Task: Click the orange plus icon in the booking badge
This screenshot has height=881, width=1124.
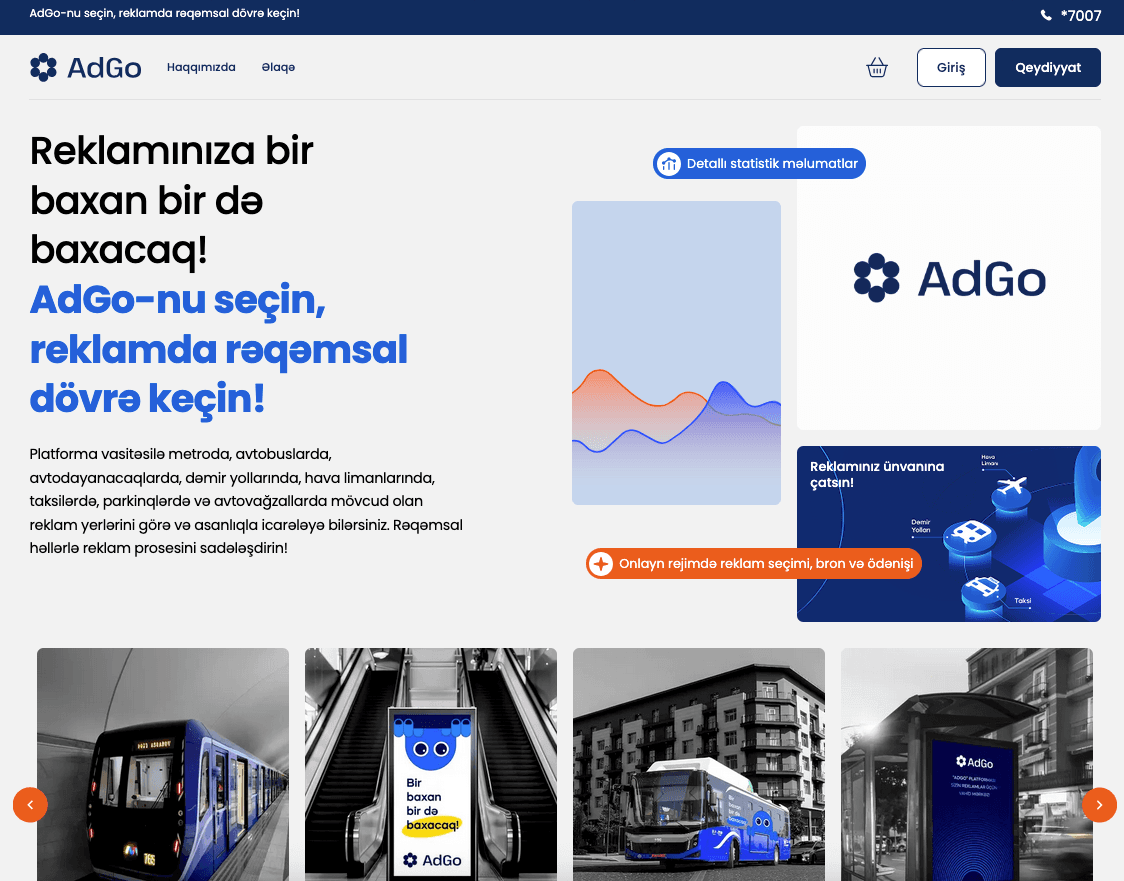Action: [601, 563]
